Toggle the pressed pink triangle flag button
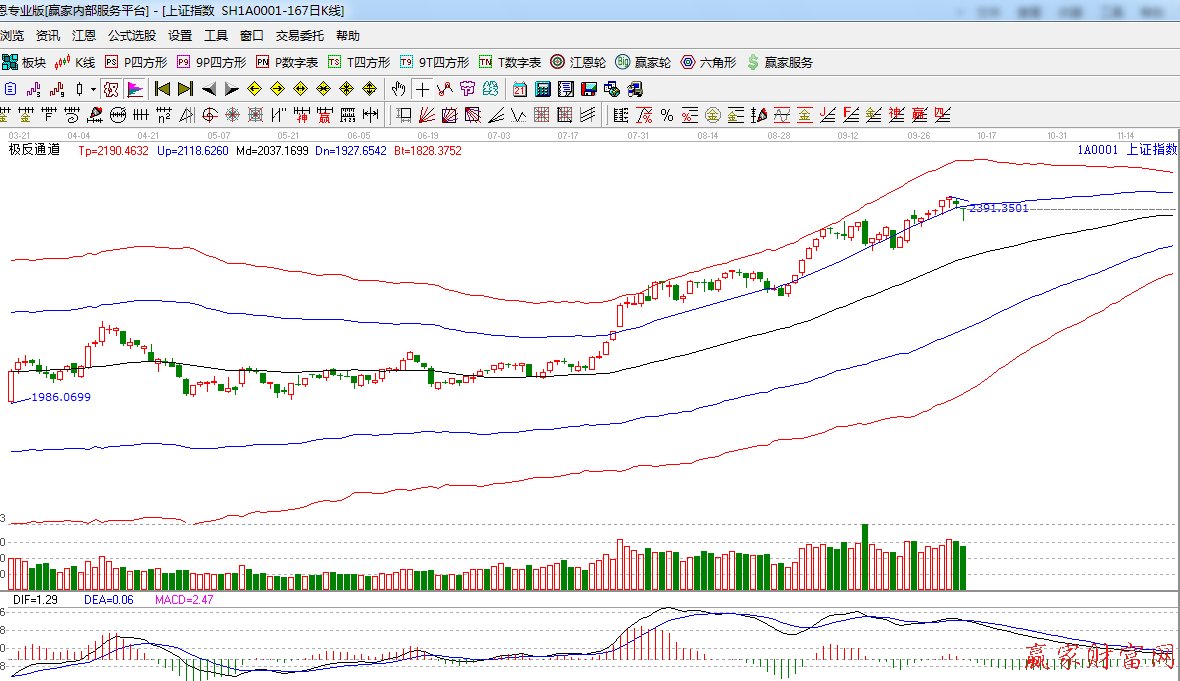The image size is (1180, 681). click(134, 89)
